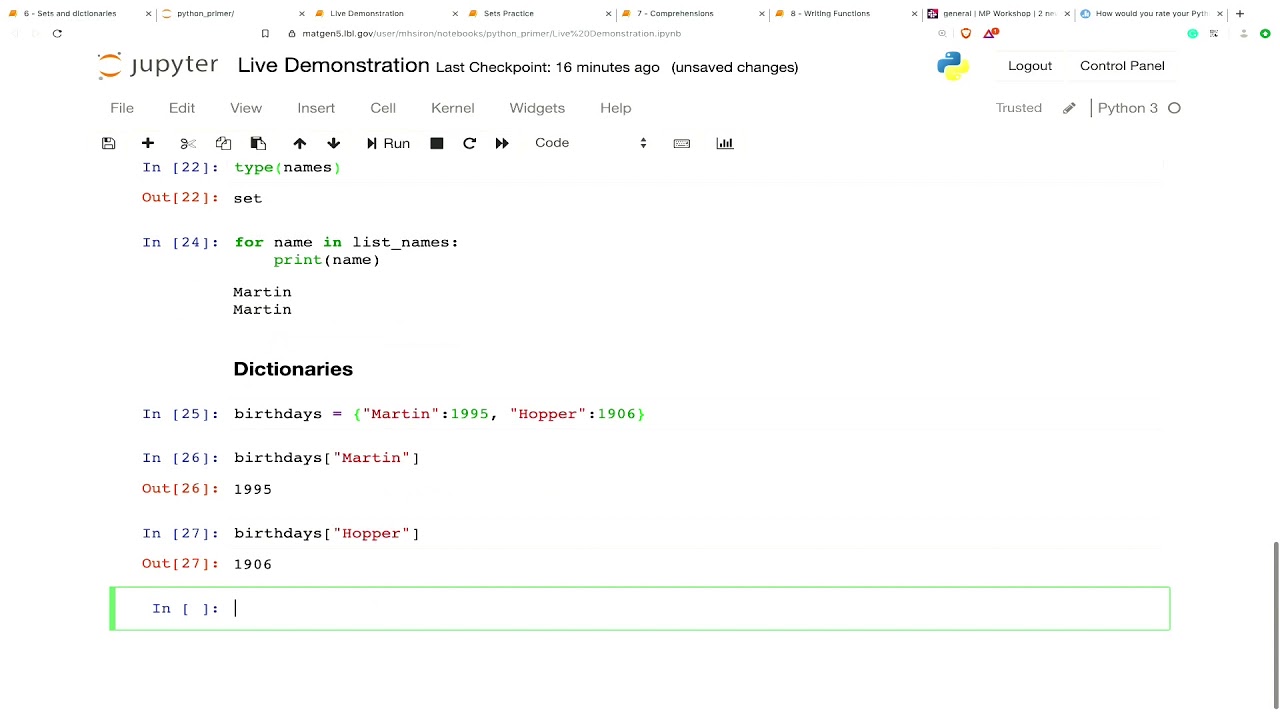Image resolution: width=1280 pixels, height=720 pixels.
Task: Move selected cell up arrow
Action: 299,143
